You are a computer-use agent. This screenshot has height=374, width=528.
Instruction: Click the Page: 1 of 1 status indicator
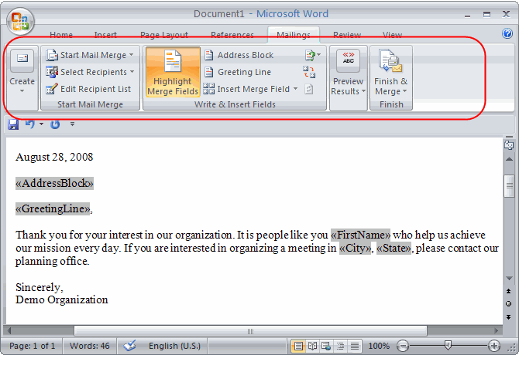32,346
